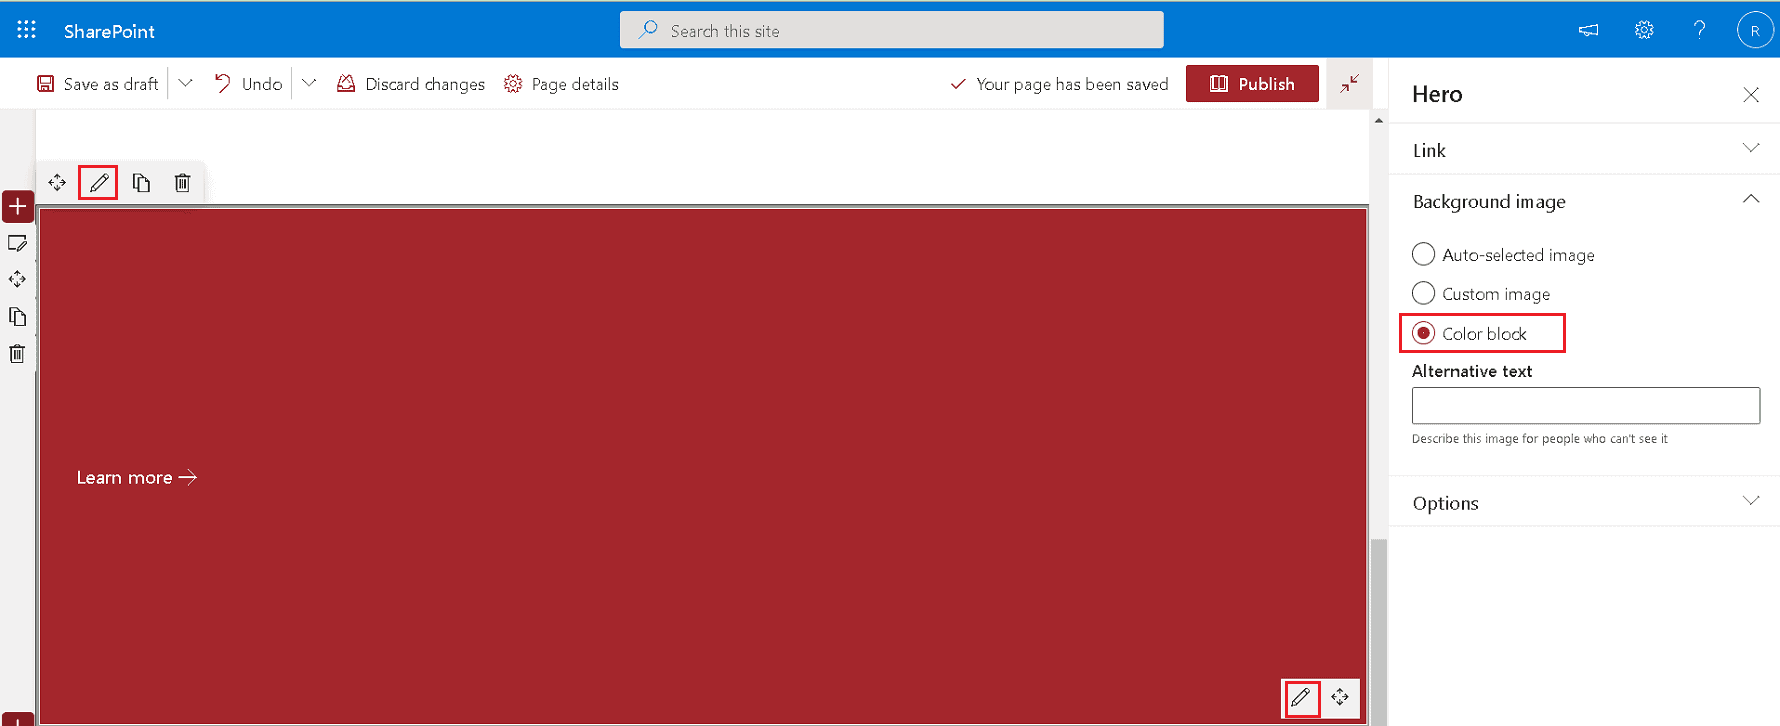Click the Alternative text field
The width and height of the screenshot is (1780, 726).
tap(1585, 406)
